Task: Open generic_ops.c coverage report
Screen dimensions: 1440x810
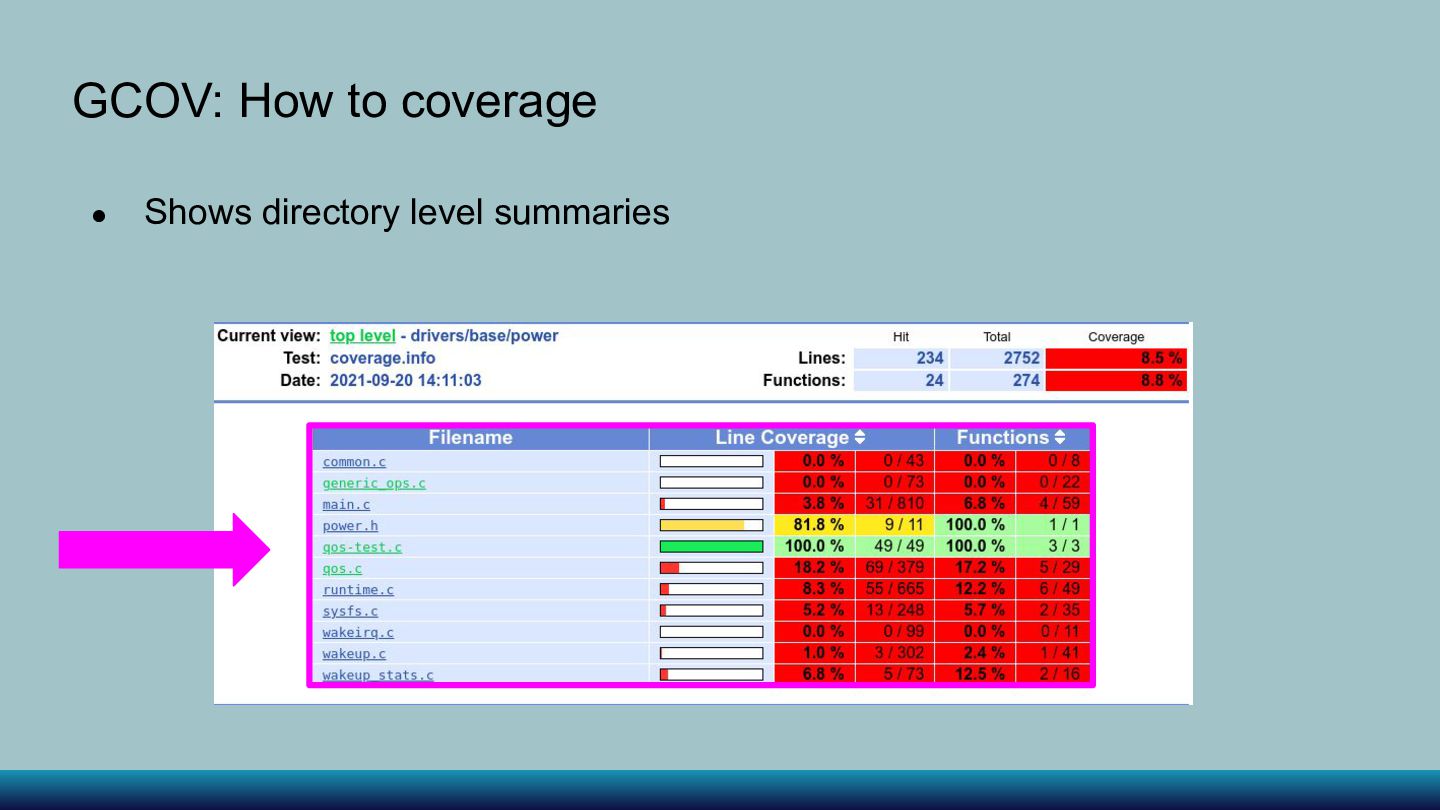Action: pos(374,483)
